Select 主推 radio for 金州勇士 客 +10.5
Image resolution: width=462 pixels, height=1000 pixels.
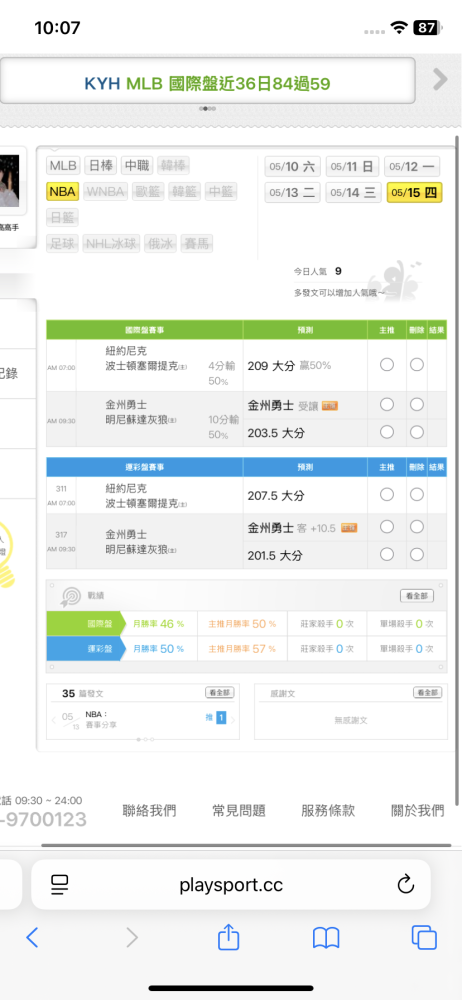click(387, 527)
